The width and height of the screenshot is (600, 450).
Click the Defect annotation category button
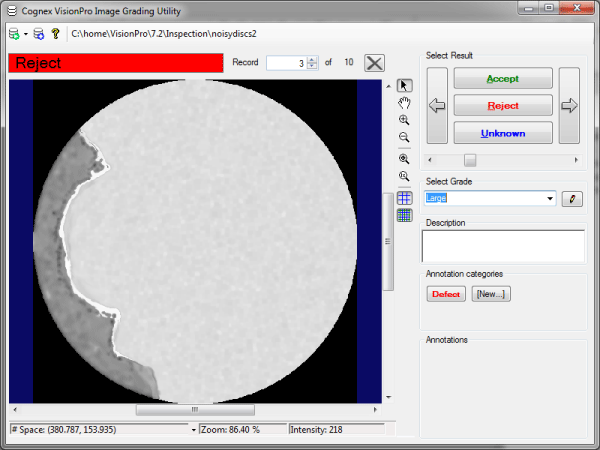[x=446, y=294]
